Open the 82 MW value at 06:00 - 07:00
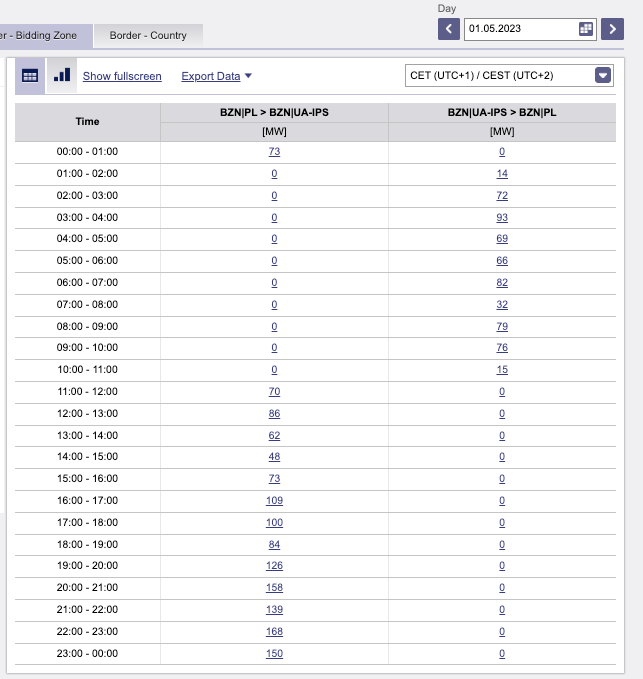This screenshot has height=679, width=643. (502, 283)
